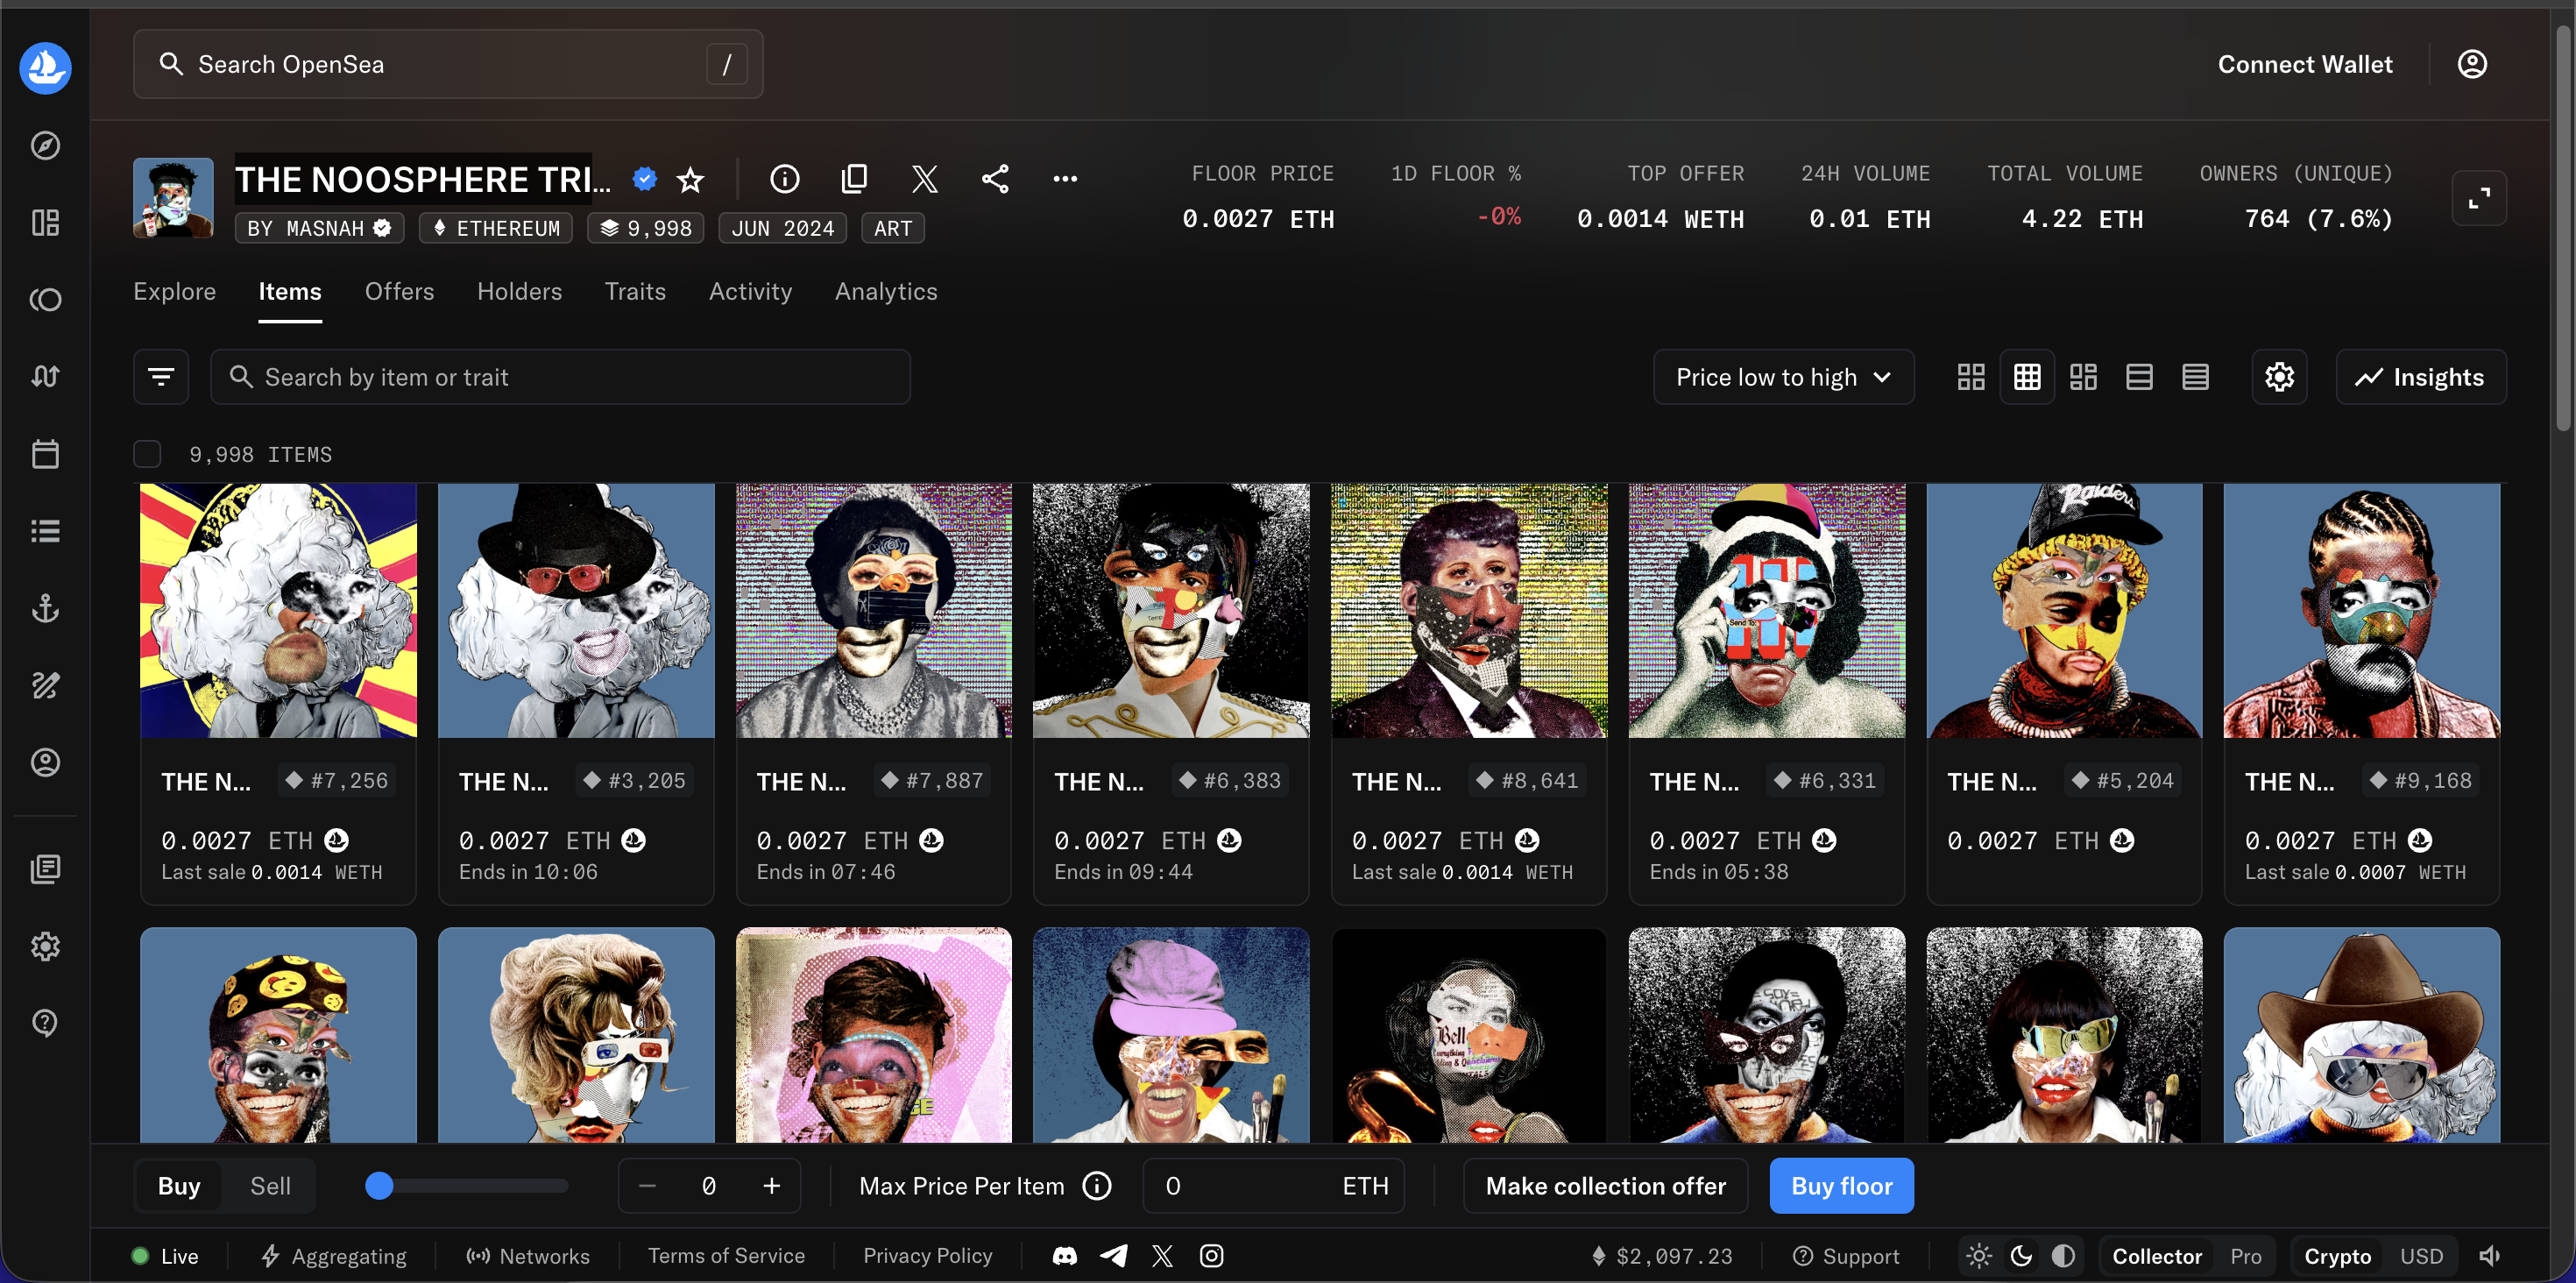Open the collection's X profile icon

tap(925, 179)
